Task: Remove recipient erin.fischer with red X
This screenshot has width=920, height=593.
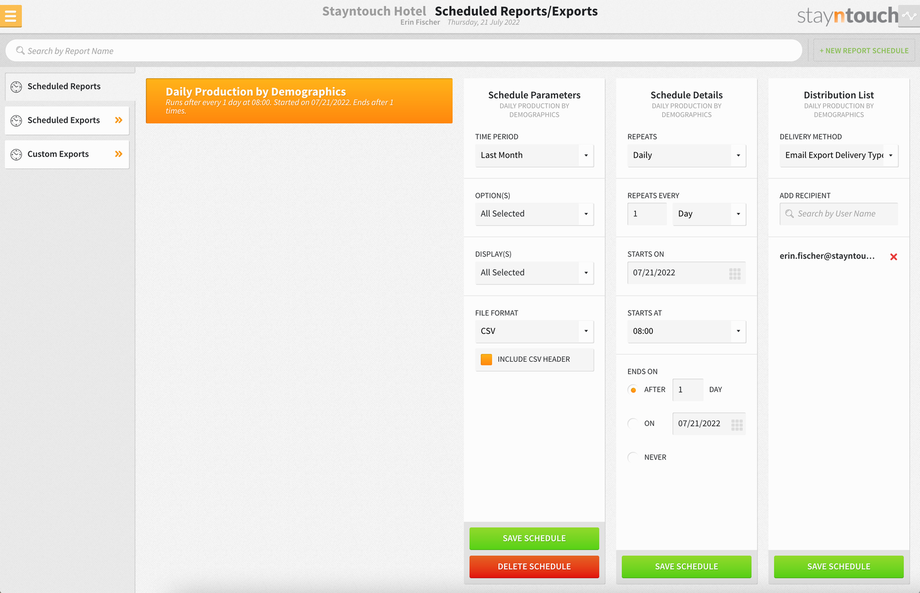Action: tap(894, 257)
